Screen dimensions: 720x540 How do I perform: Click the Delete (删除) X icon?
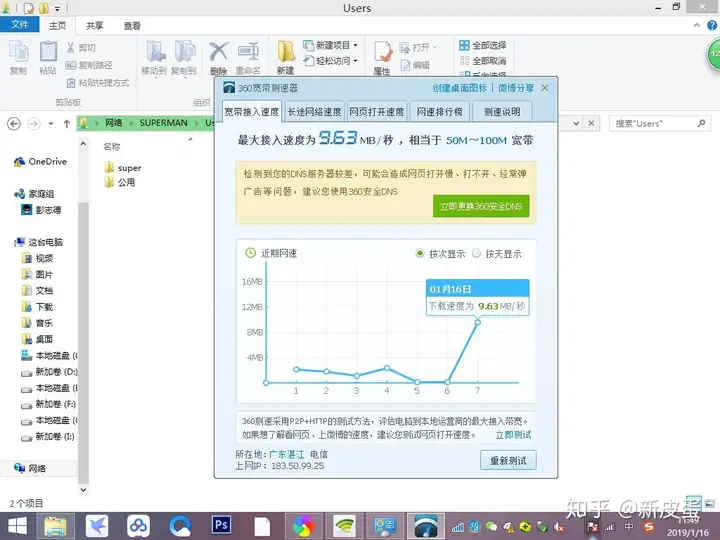click(x=219, y=57)
